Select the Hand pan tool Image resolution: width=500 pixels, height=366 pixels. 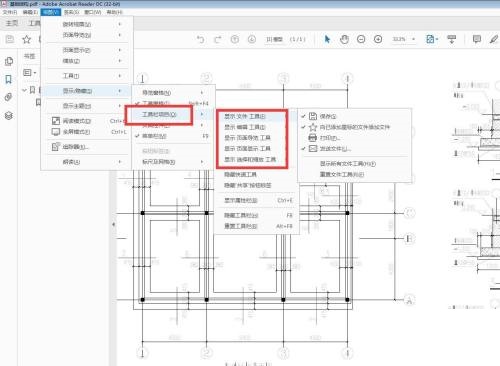(x=344, y=39)
